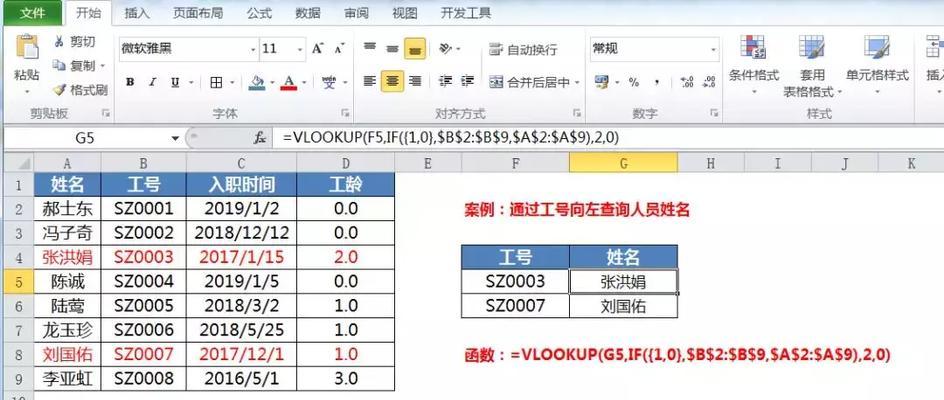Expand the Name Box dropdown arrow
944x400 pixels.
point(175,139)
